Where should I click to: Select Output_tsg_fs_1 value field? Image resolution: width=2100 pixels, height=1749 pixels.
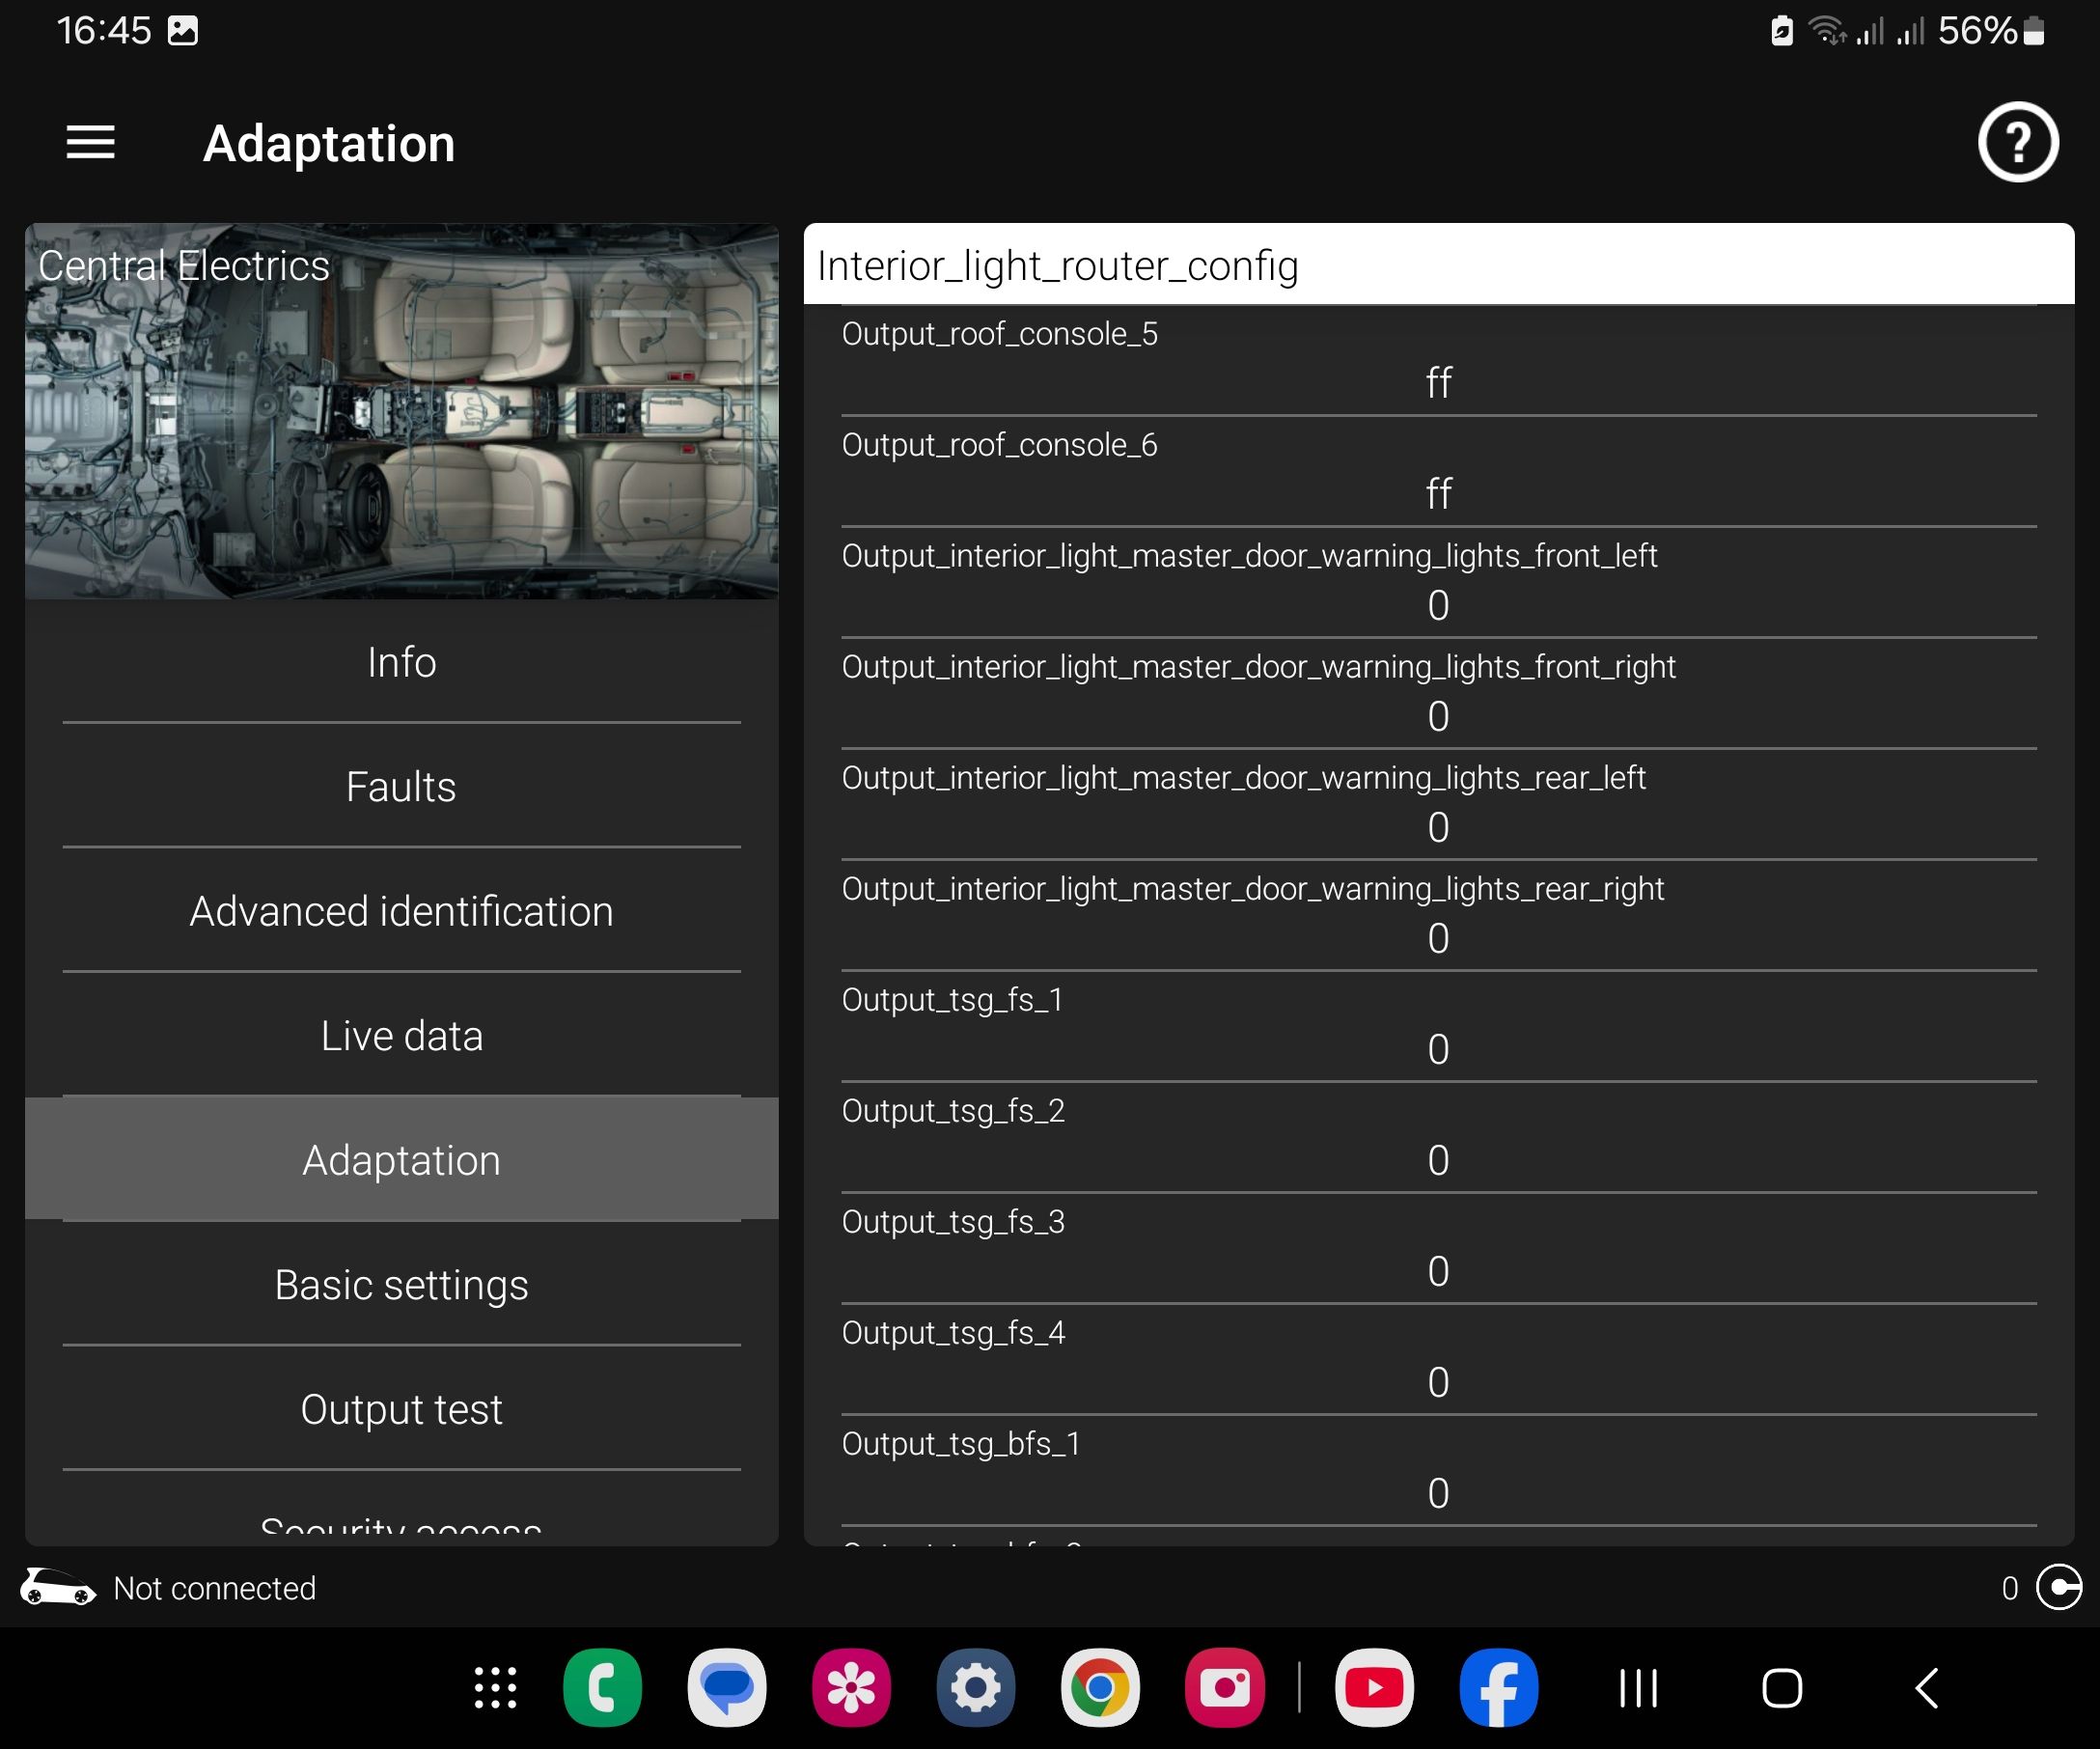pos(1438,1049)
